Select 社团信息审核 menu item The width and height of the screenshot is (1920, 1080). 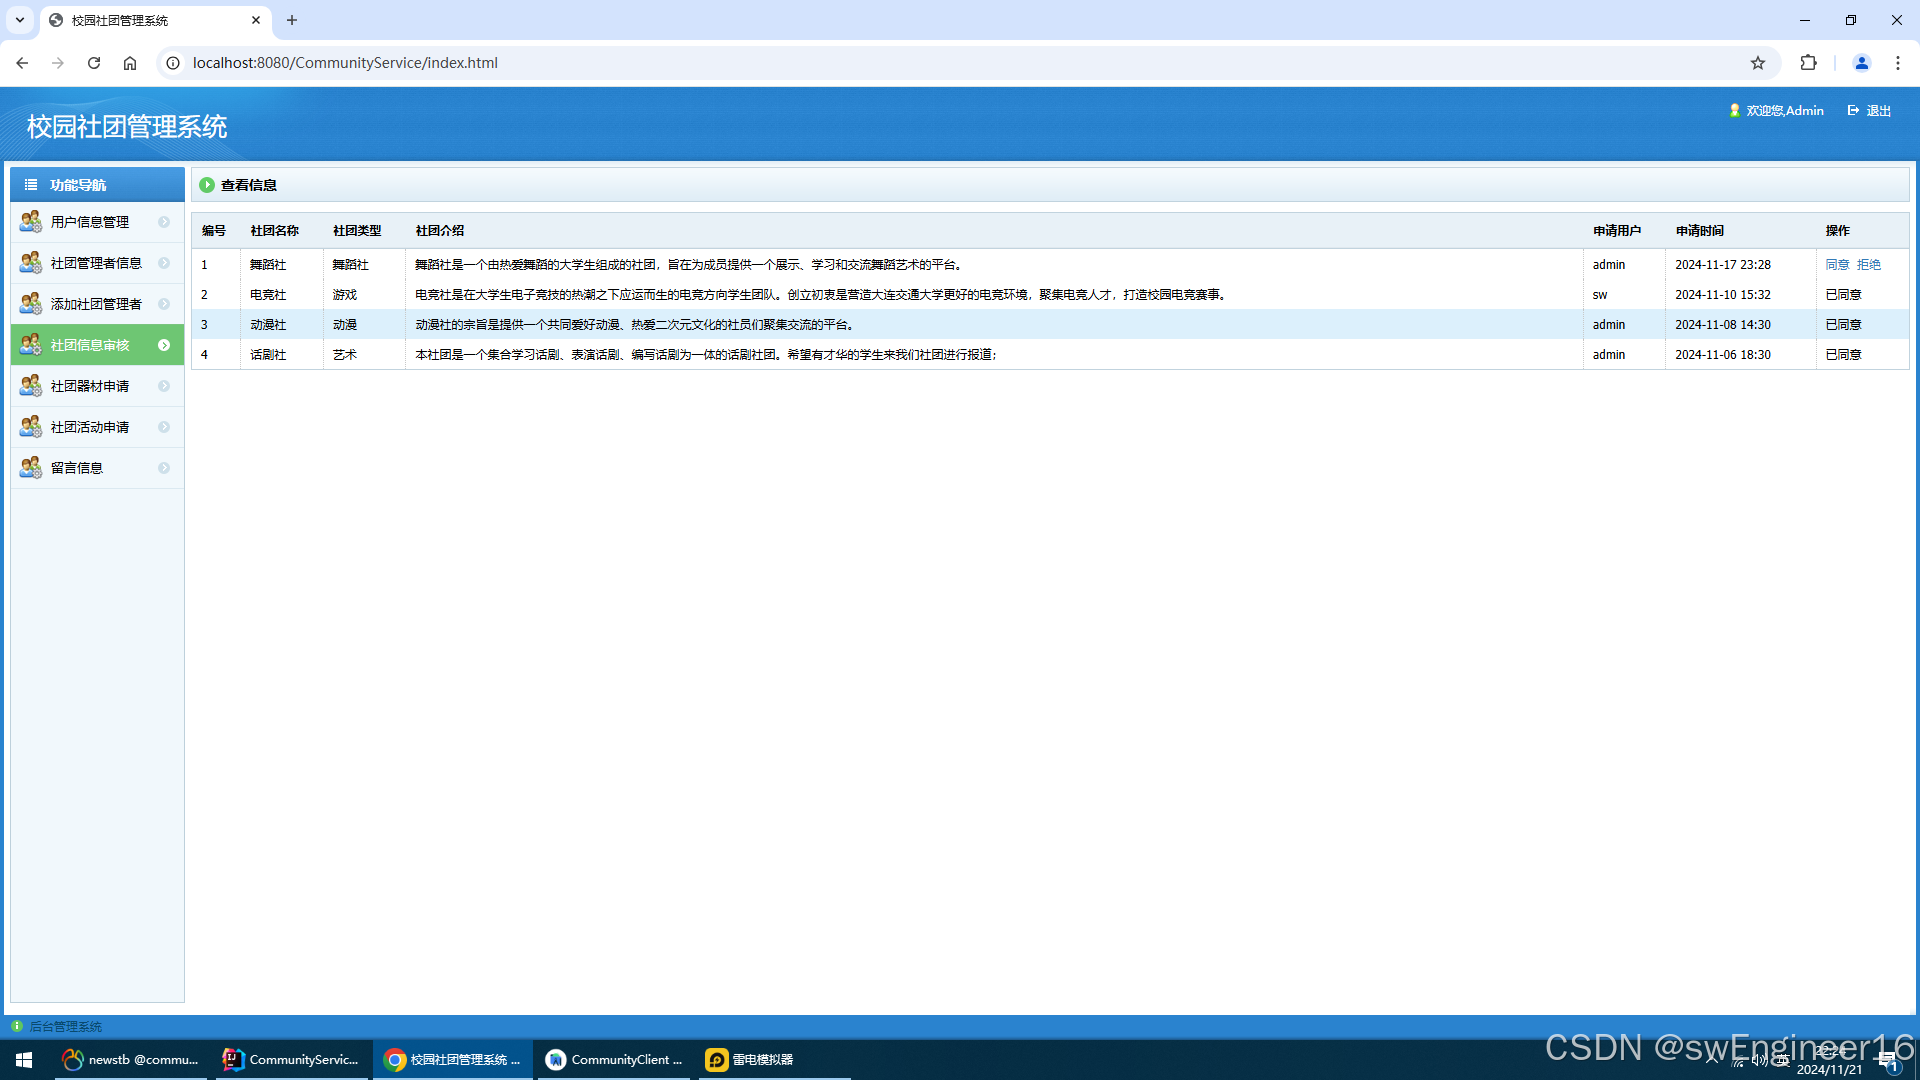point(90,345)
